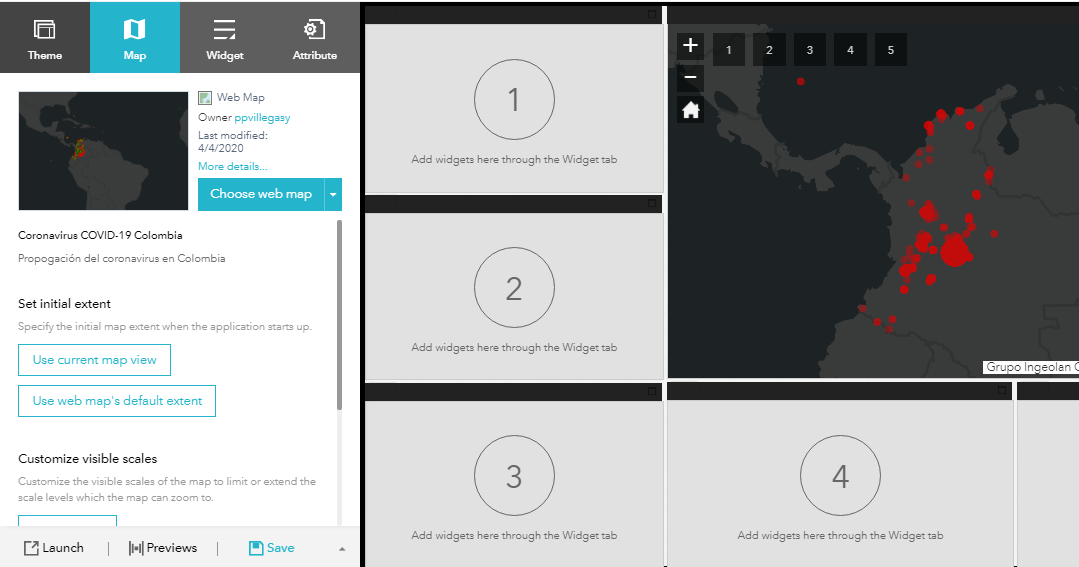Expand the Choose web map dropdown arrow
This screenshot has width=1079, height=567.
[333, 194]
